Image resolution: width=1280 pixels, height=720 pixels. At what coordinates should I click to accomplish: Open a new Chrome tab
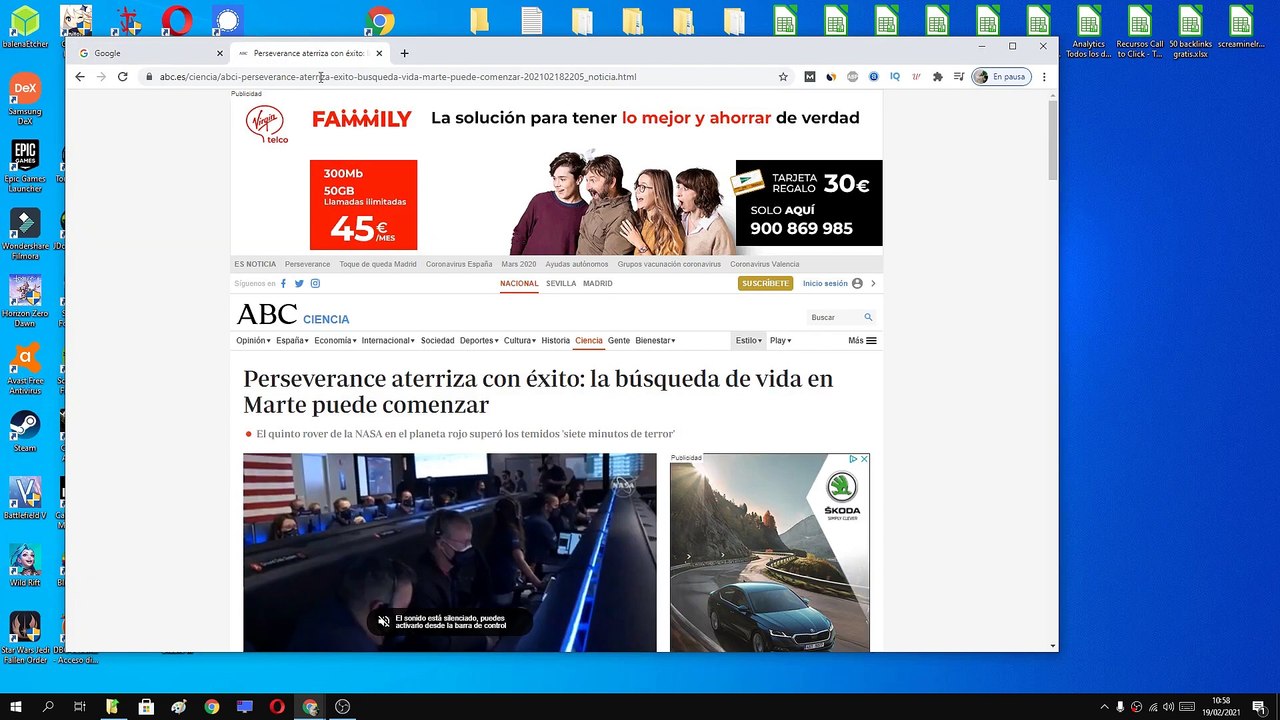[404, 53]
